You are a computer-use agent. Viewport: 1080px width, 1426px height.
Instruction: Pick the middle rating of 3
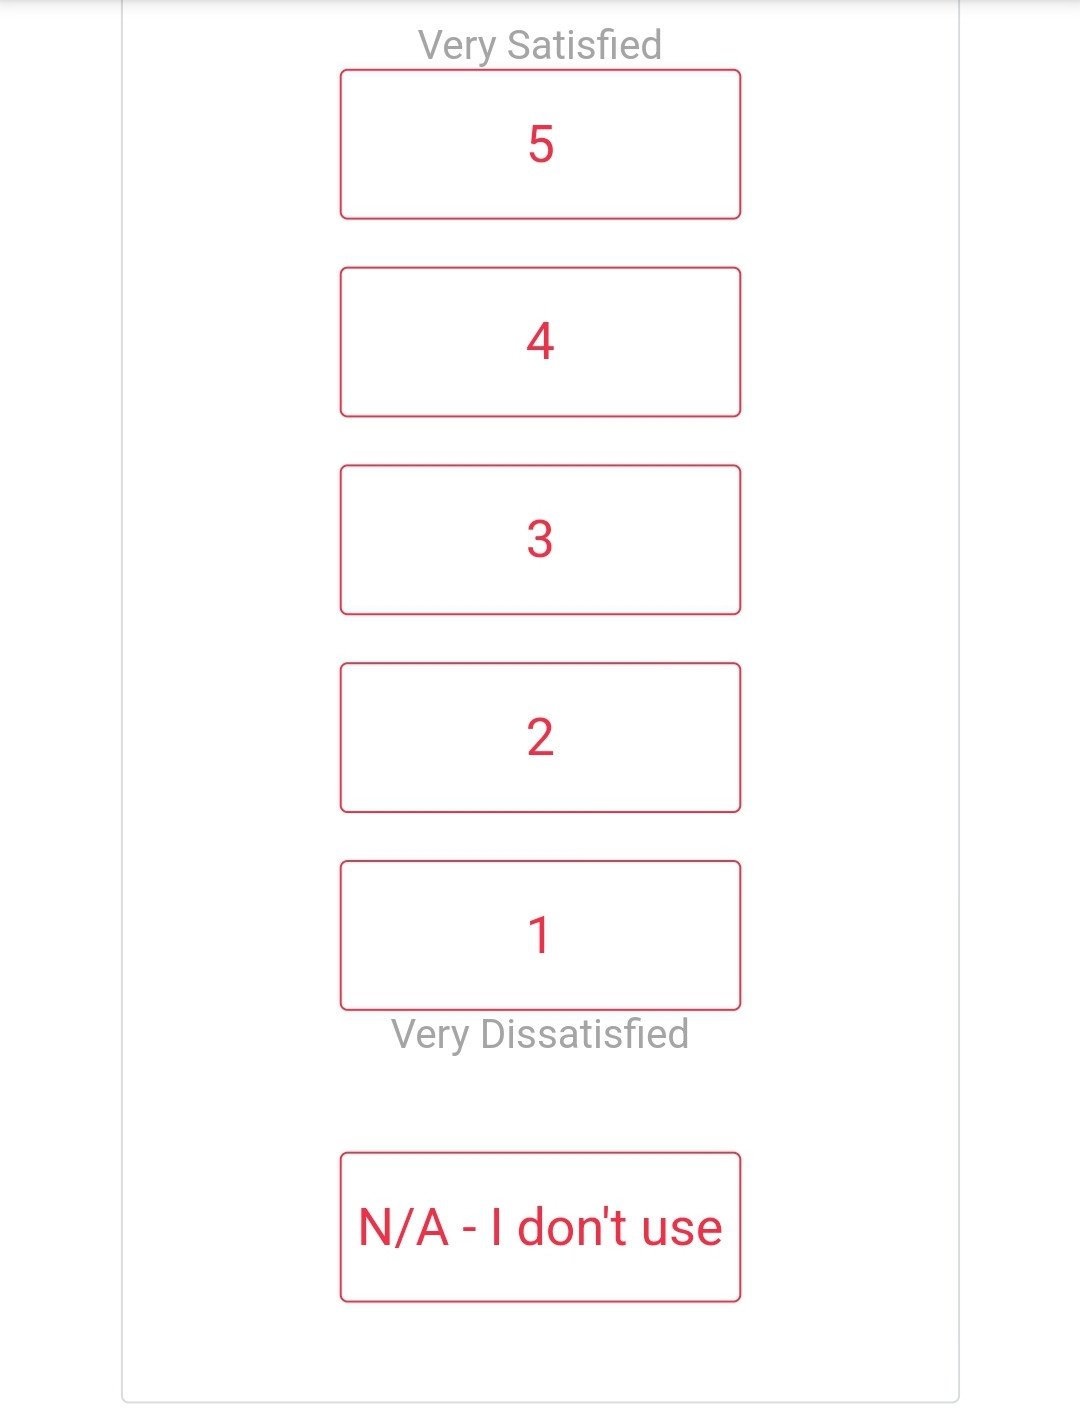click(x=540, y=540)
